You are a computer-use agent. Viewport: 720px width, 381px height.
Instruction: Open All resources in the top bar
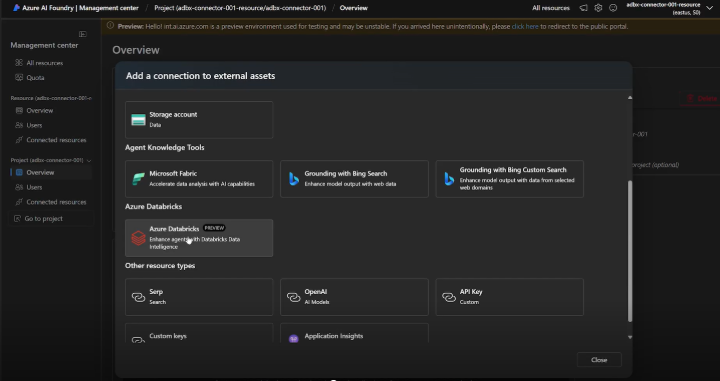pos(551,8)
